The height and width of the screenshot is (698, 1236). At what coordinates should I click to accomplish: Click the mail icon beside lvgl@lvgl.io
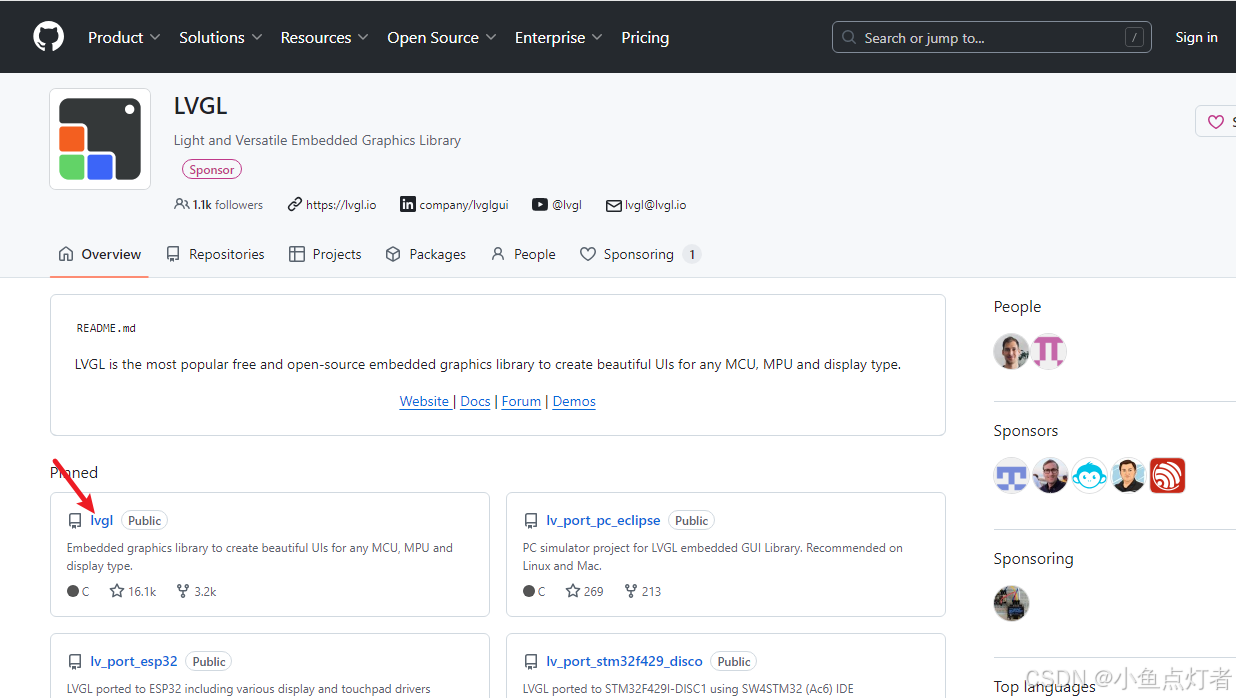[x=614, y=205]
